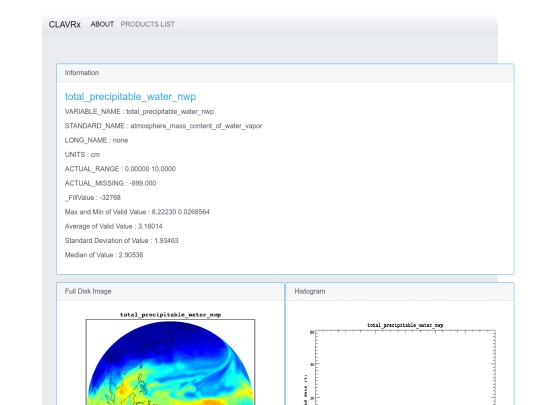Select the VARIABLE_NAME : total_precipitable_water_nwp line
Screen dimensions: 540x405
(139, 112)
